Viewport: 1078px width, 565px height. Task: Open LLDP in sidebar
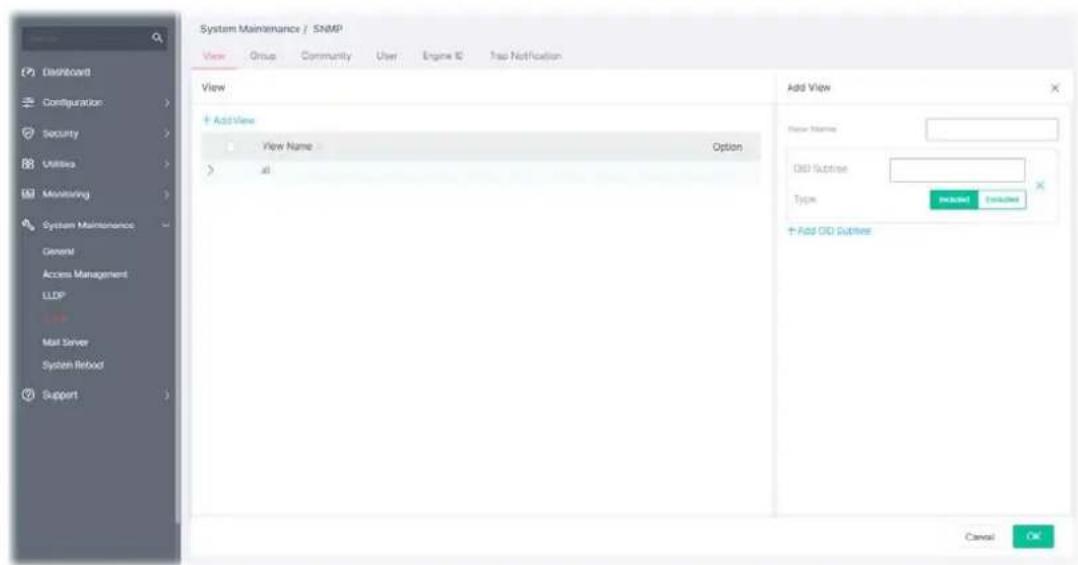tap(54, 296)
